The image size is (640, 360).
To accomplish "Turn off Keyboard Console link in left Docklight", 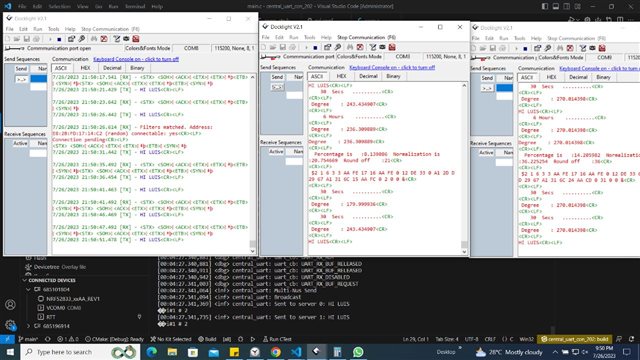I will (x=136, y=59).
